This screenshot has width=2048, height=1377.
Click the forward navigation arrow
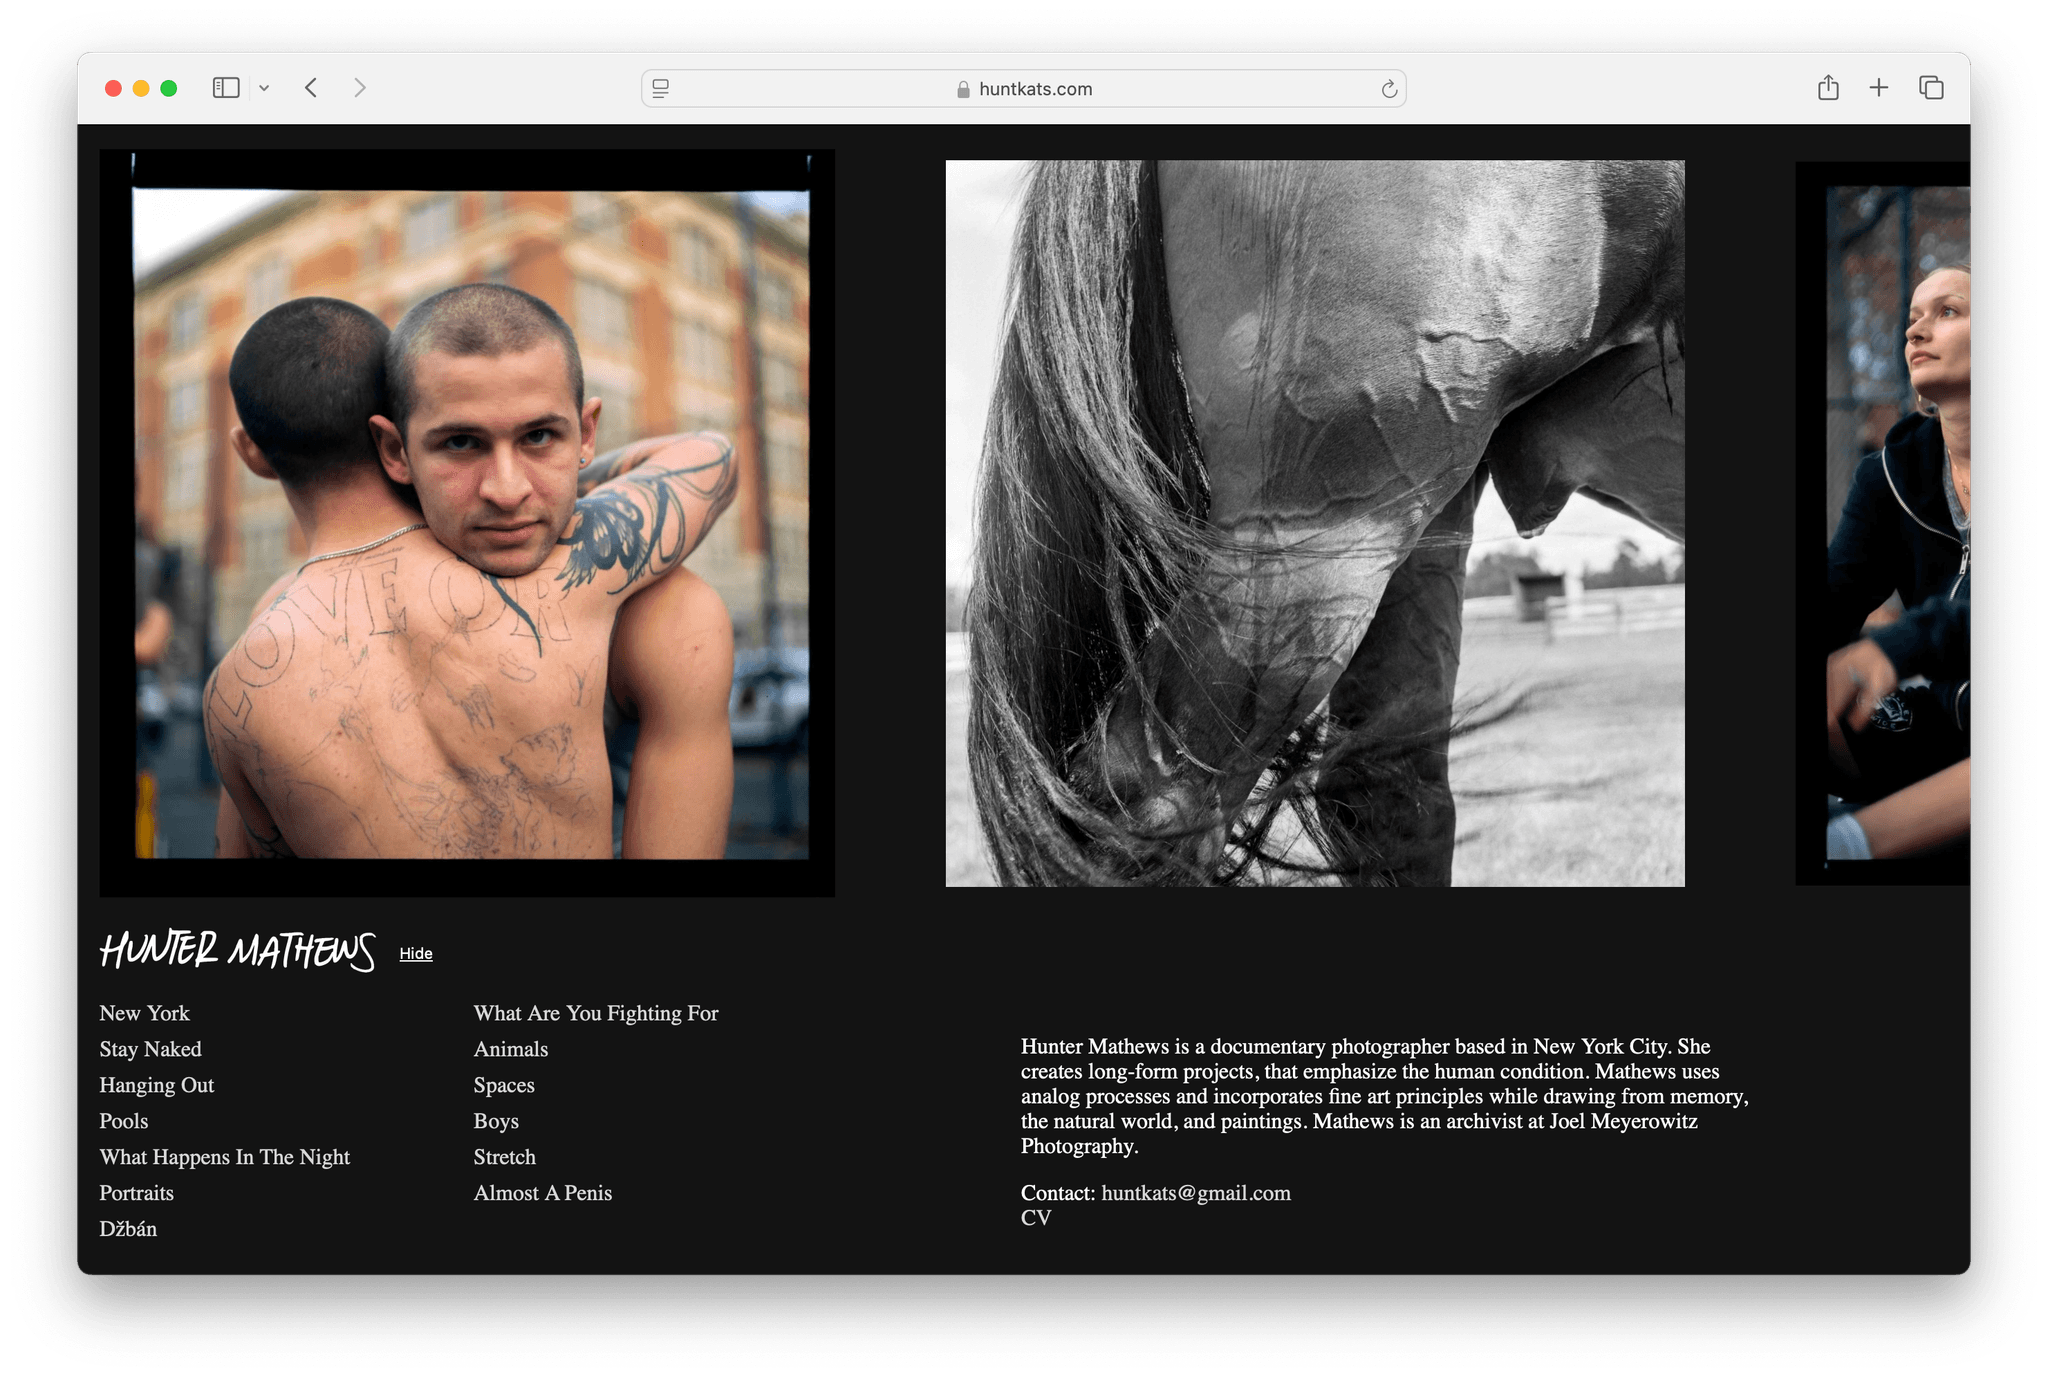[360, 88]
